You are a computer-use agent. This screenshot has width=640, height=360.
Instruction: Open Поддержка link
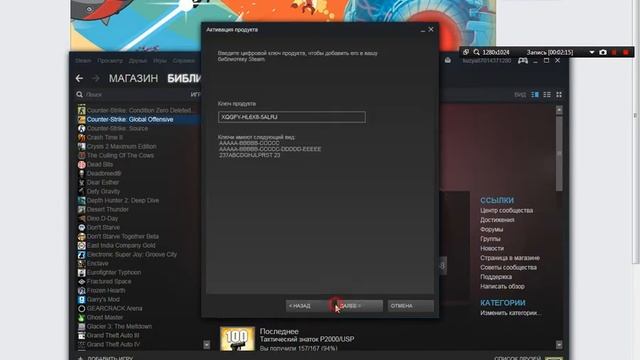pos(496,277)
